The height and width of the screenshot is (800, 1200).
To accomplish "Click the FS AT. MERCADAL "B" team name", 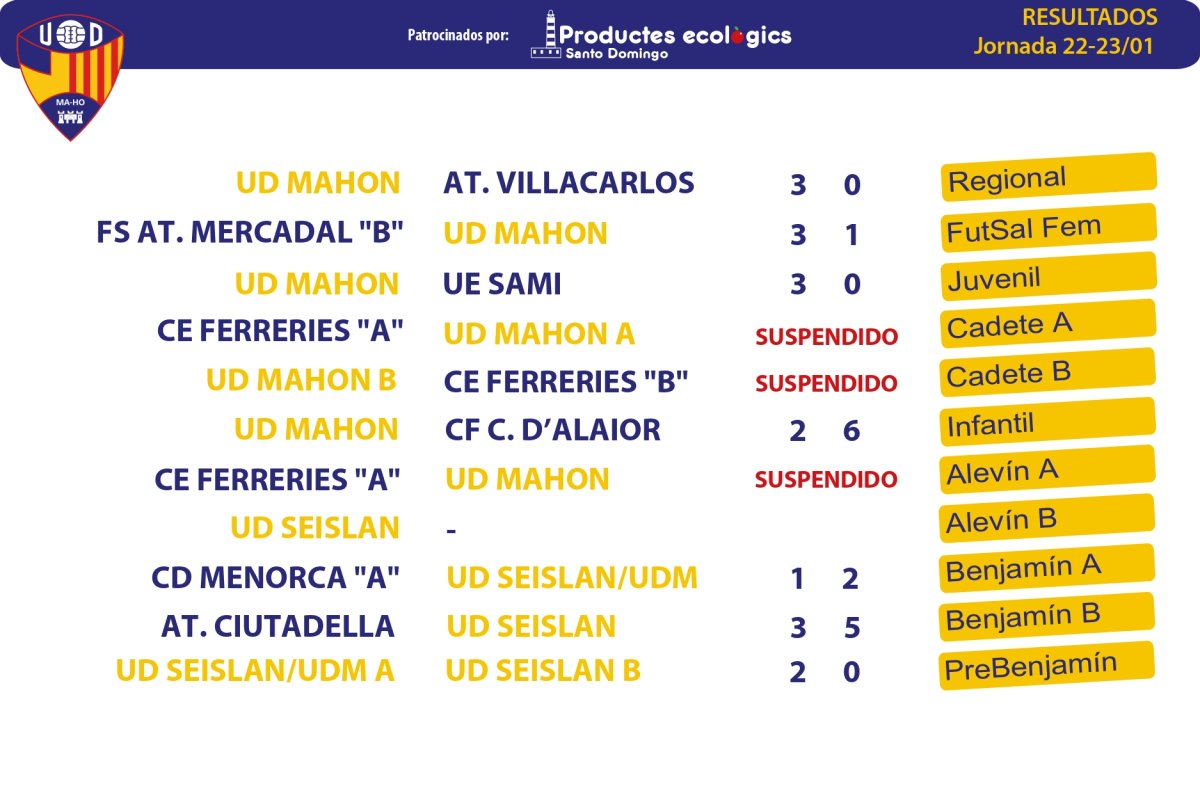I will point(250,233).
